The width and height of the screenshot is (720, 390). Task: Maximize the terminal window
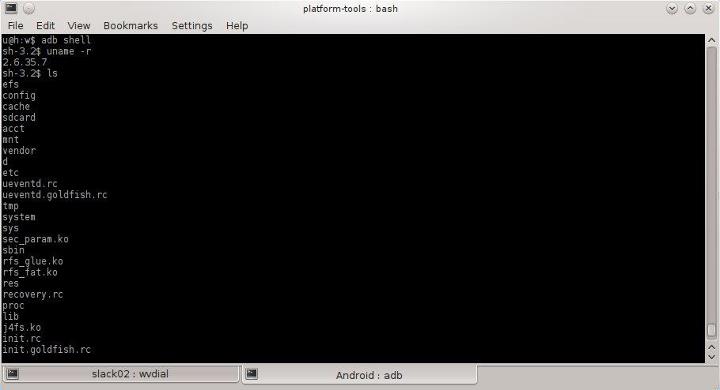click(x=690, y=8)
